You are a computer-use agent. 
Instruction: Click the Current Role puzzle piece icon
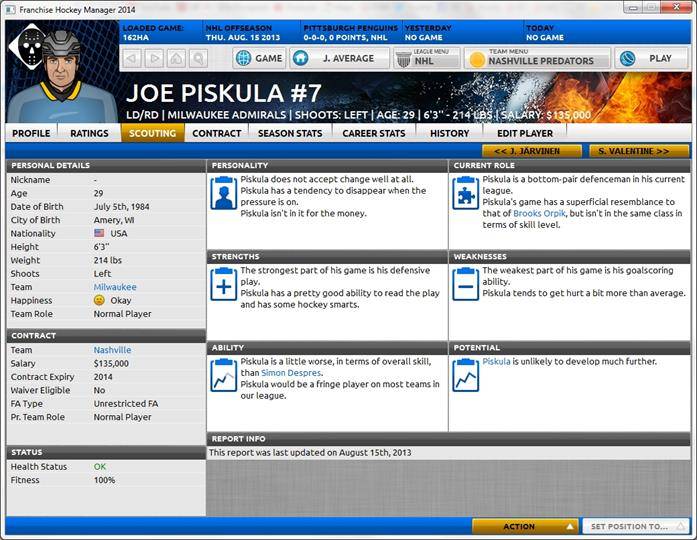[x=465, y=193]
